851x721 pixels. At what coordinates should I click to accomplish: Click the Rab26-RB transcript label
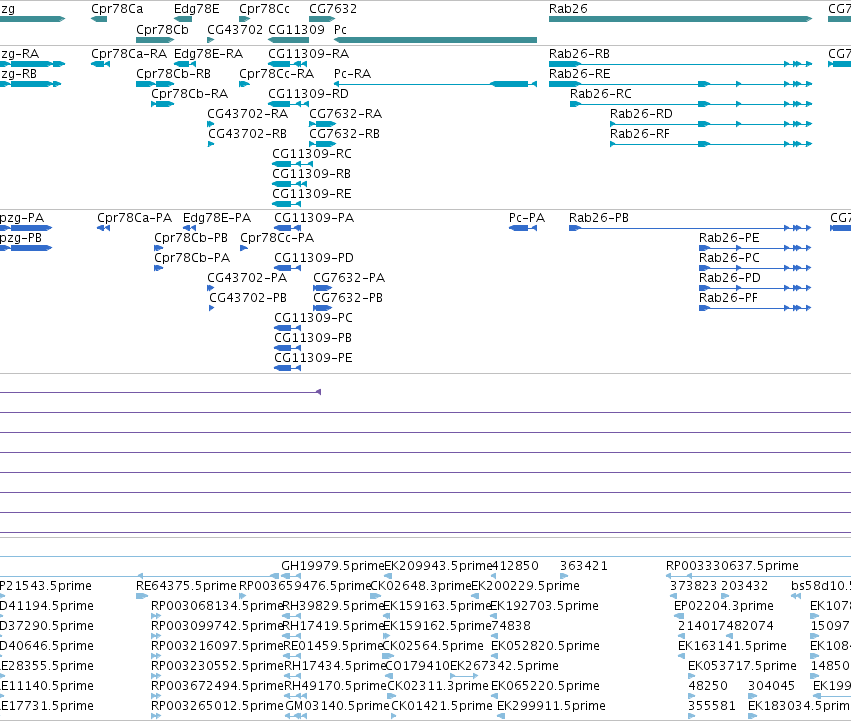(x=579, y=54)
